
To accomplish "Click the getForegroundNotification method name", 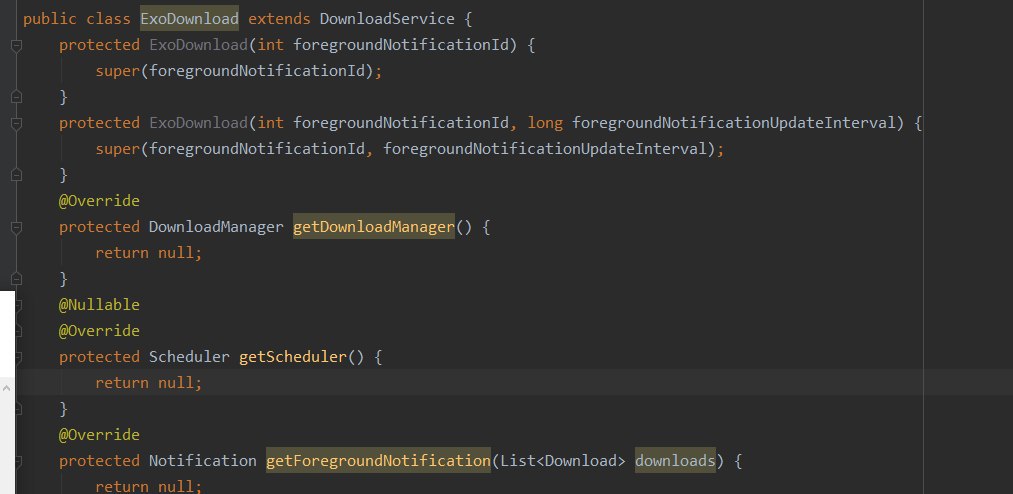I will click(x=379, y=461).
